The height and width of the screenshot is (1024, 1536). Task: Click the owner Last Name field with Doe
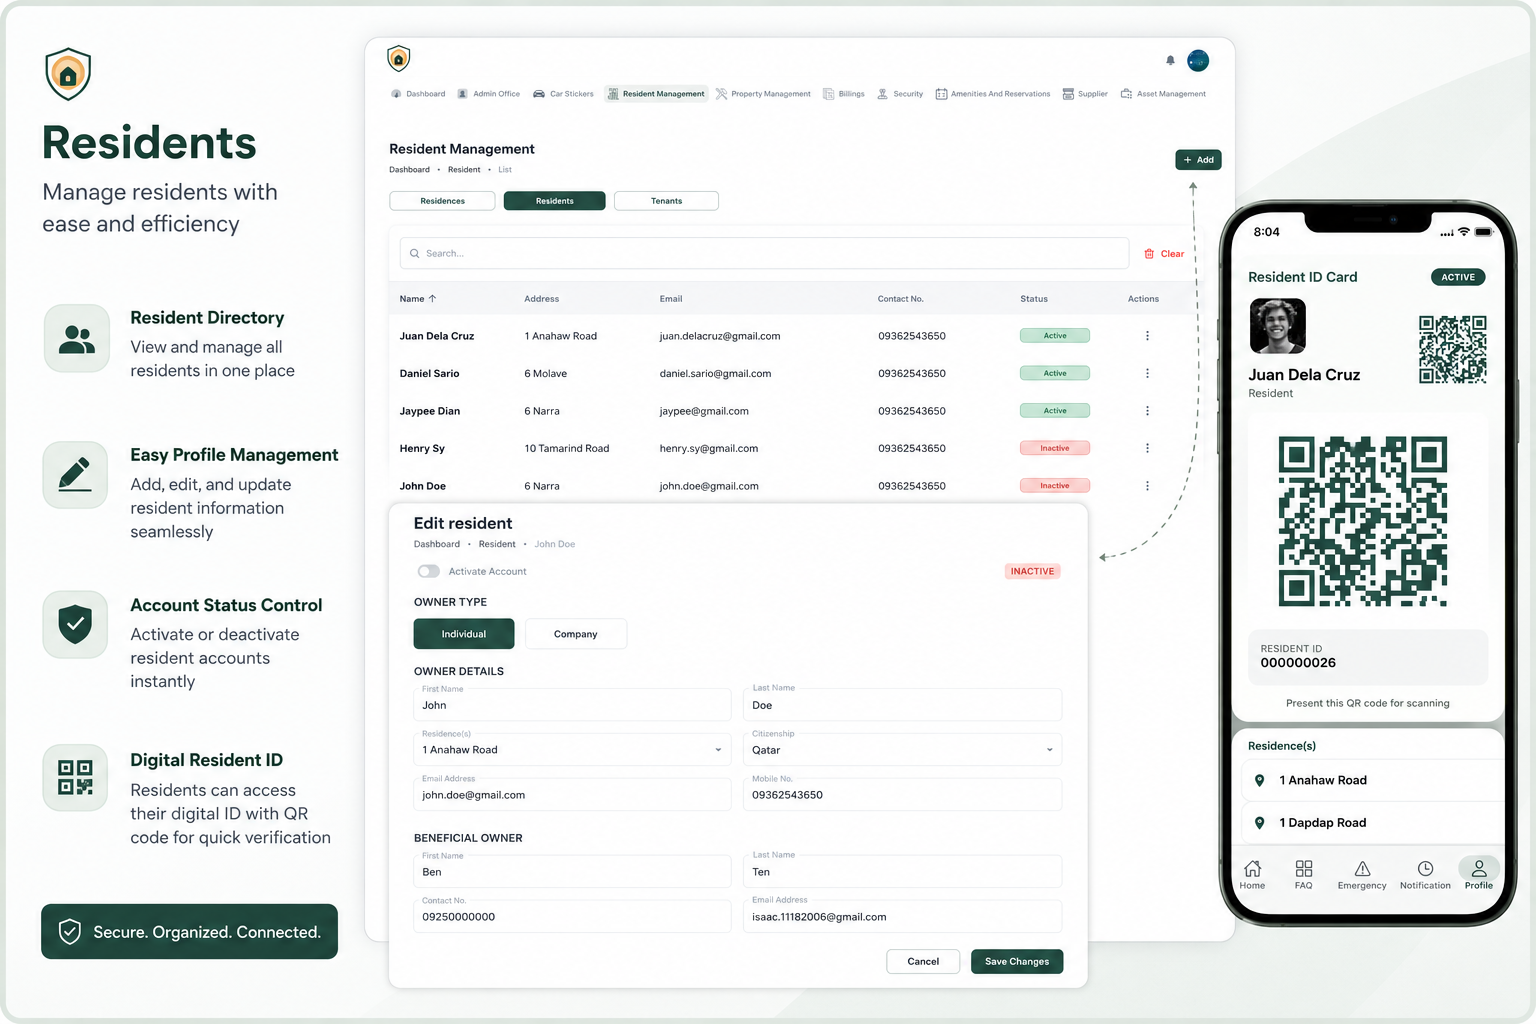(902, 705)
